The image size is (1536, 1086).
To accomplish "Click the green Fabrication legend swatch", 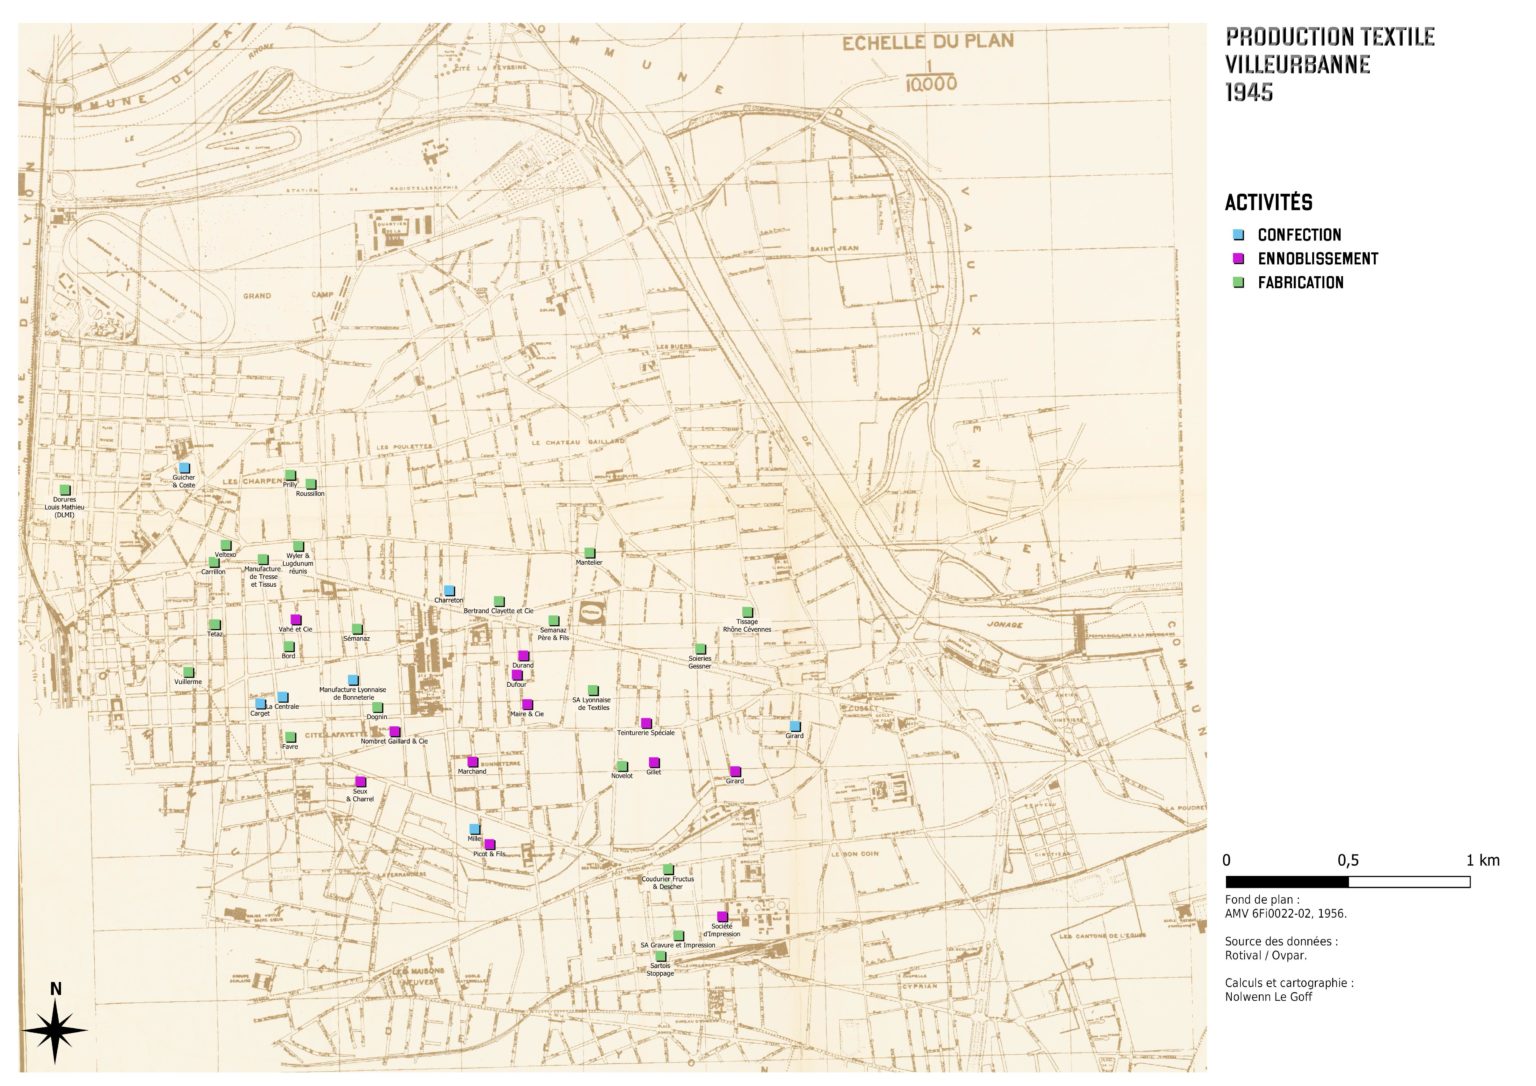I will 1238,283.
